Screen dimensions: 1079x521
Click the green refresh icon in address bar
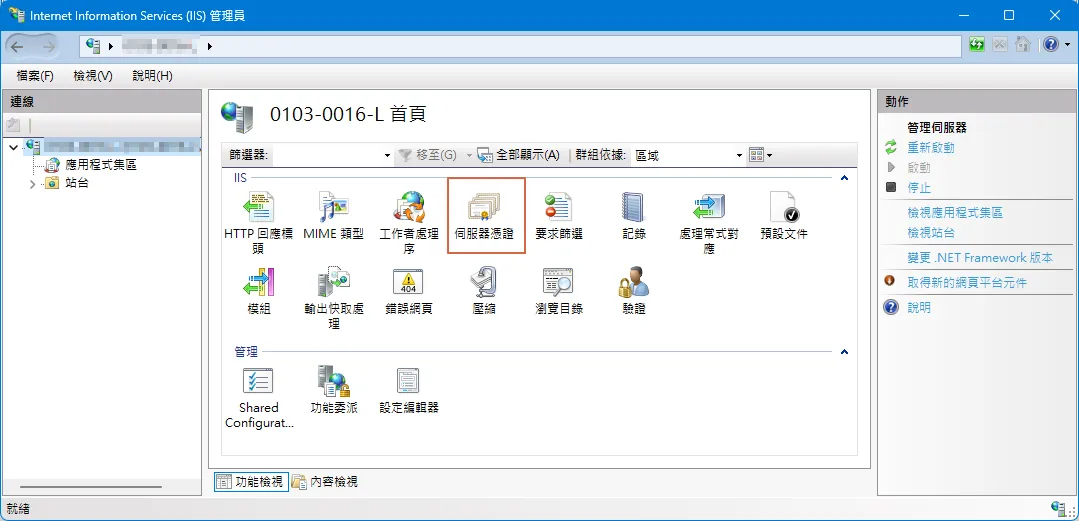[x=976, y=45]
